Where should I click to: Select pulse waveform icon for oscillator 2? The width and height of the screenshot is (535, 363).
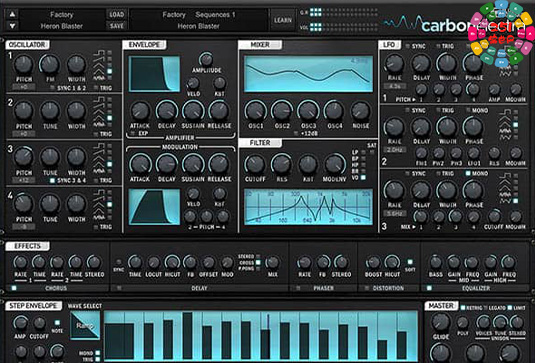(x=100, y=99)
